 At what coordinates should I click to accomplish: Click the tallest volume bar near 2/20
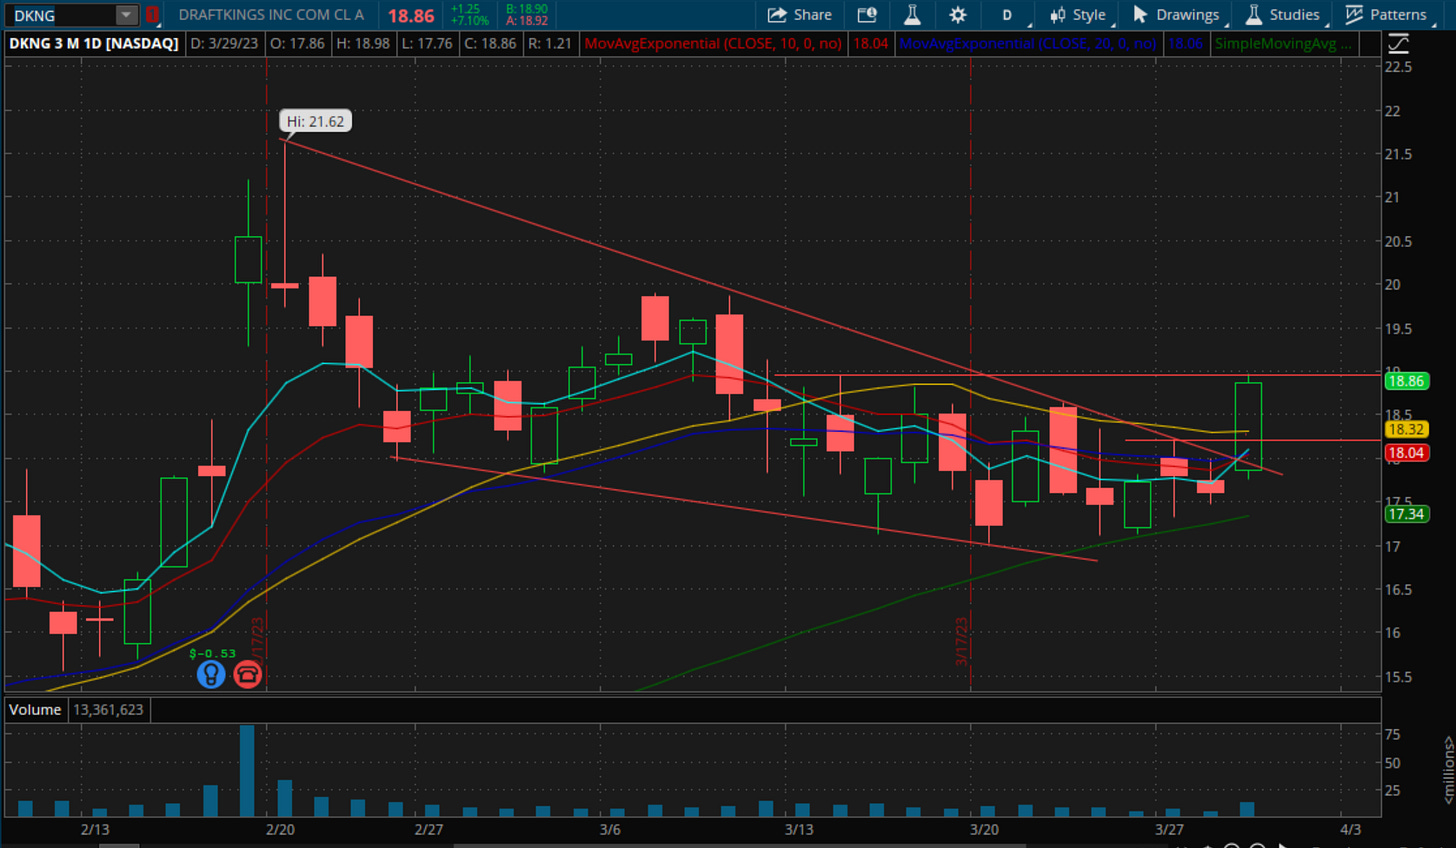point(247,771)
